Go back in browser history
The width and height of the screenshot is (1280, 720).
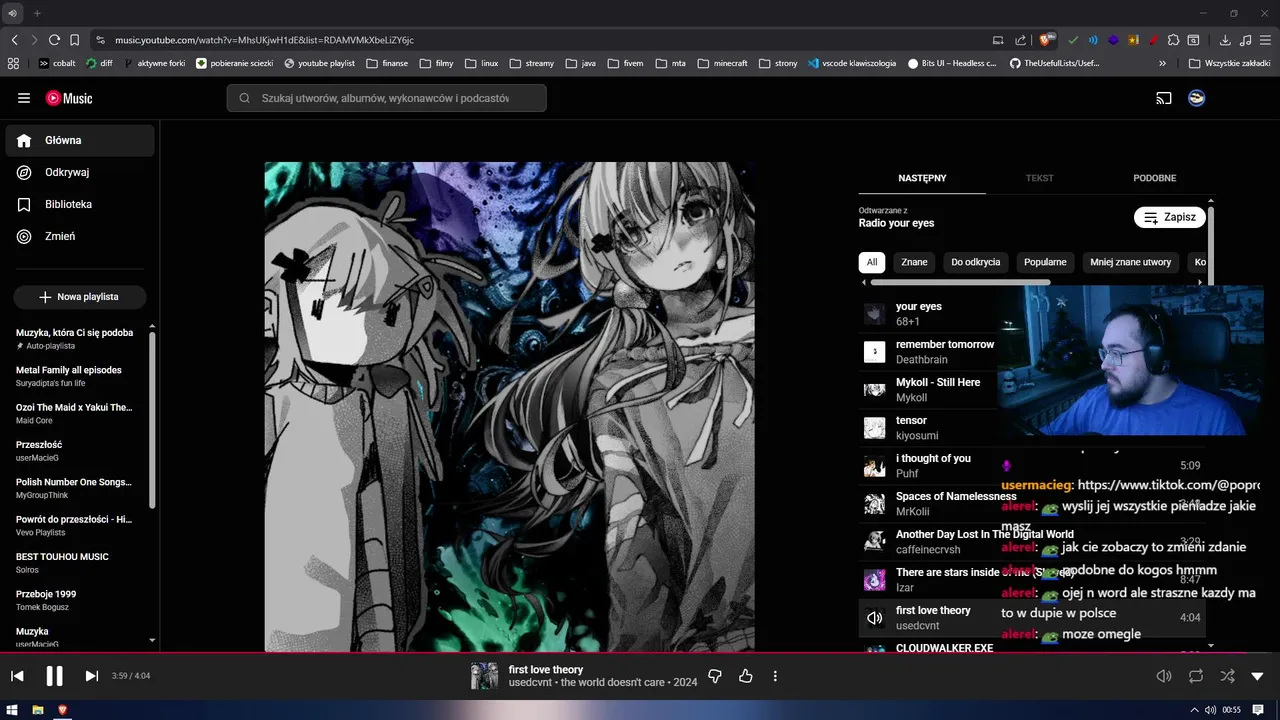click(14, 40)
